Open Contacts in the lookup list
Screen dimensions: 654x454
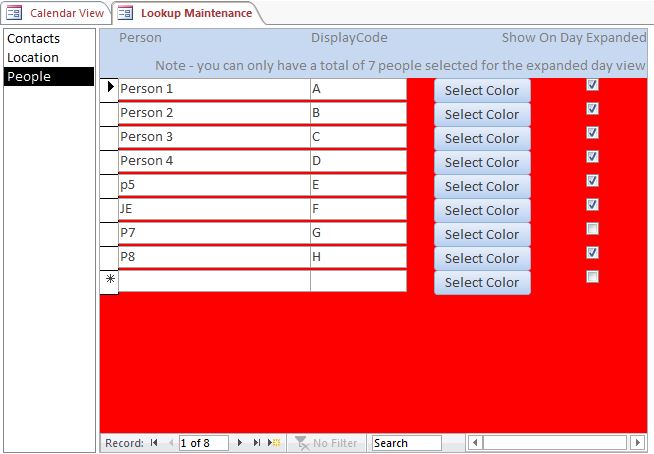pos(49,38)
